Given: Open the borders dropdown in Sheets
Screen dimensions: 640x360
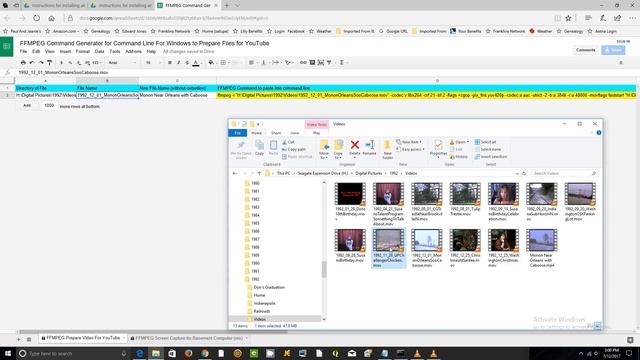Looking at the screenshot, I should point(223,62).
